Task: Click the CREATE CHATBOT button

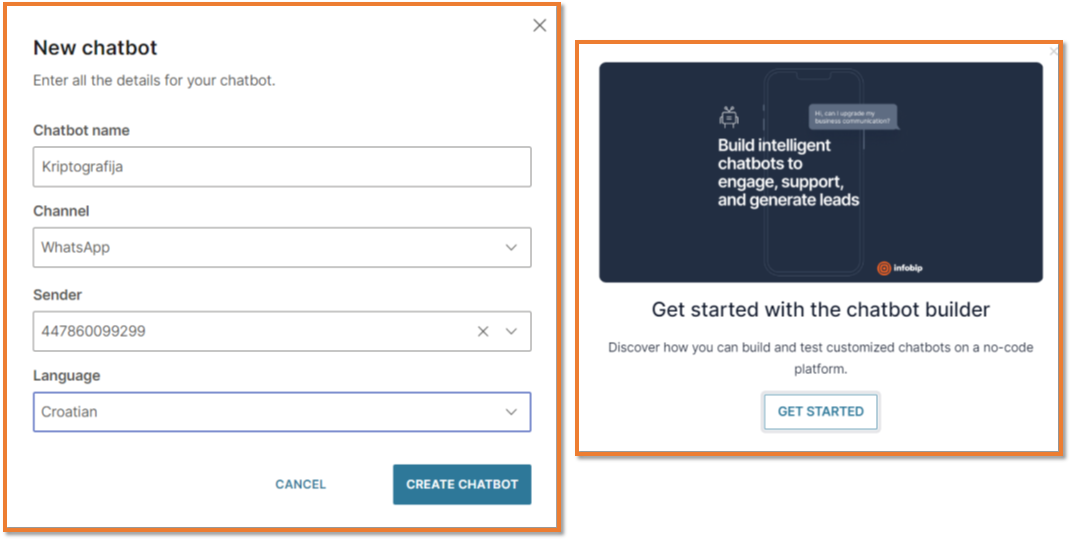Action: coord(462,484)
